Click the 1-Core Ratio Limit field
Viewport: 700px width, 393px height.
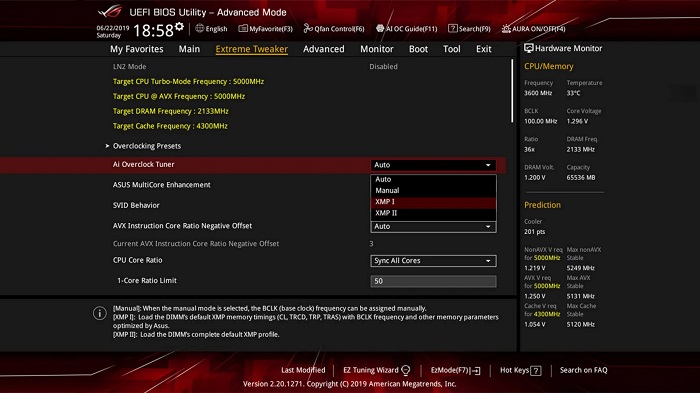click(x=433, y=281)
